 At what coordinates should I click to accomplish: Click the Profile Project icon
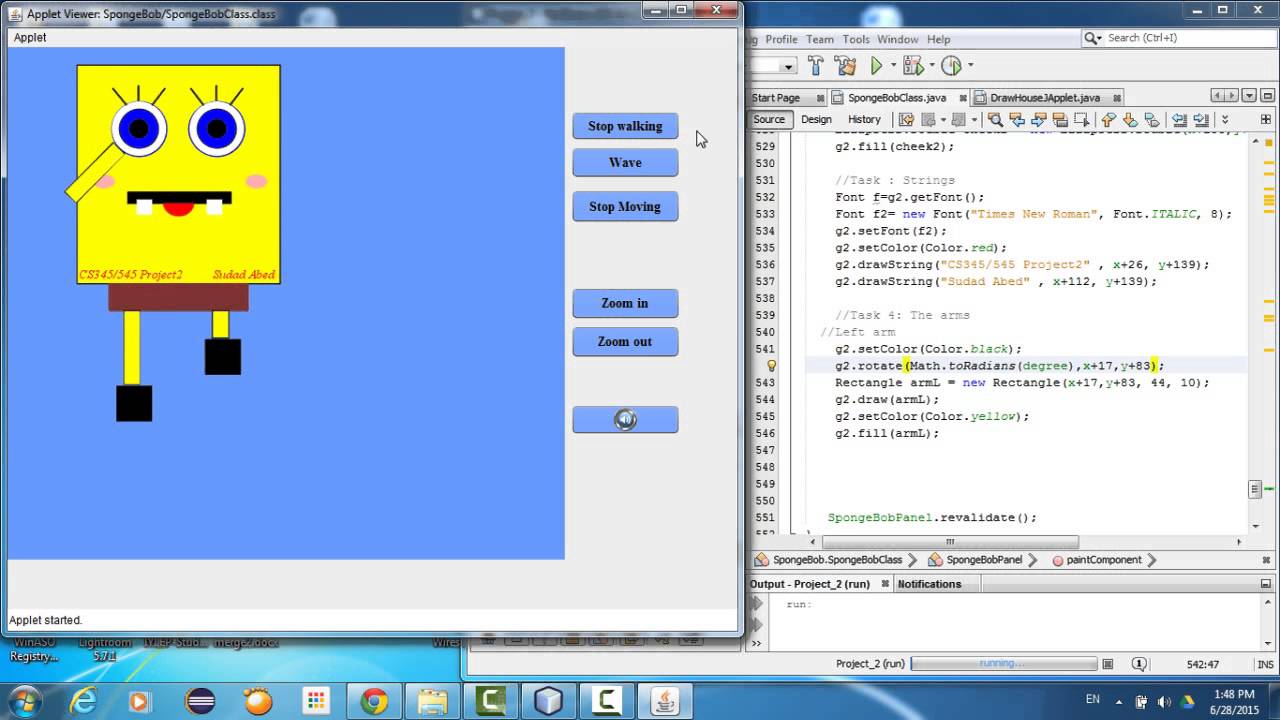point(951,66)
